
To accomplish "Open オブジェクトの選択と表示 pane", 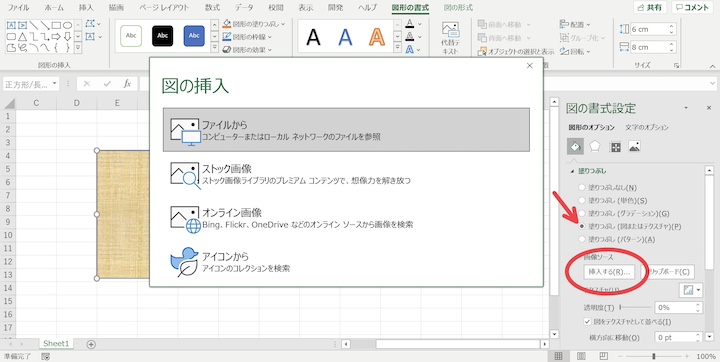I will click(516, 51).
